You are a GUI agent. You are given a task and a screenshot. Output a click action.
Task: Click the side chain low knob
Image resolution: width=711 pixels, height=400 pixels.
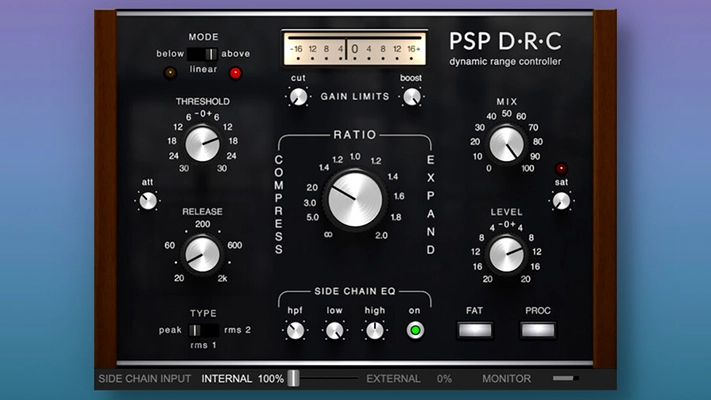click(335, 330)
